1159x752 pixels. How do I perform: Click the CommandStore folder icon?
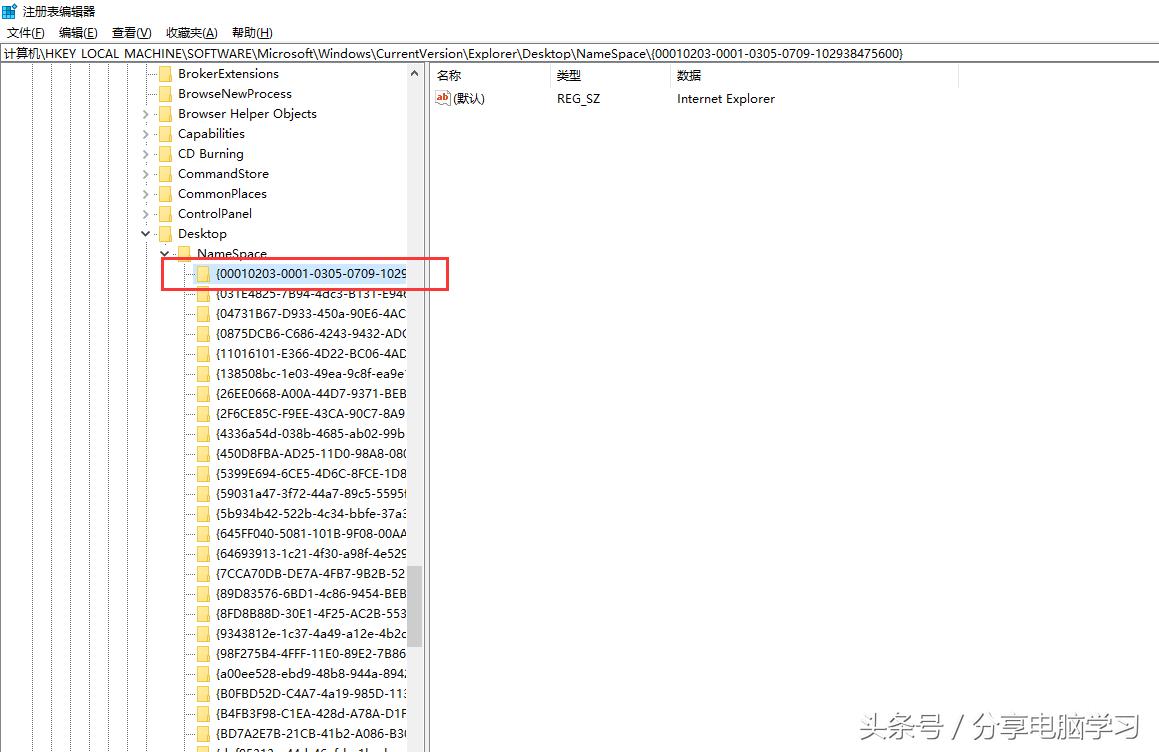165,173
